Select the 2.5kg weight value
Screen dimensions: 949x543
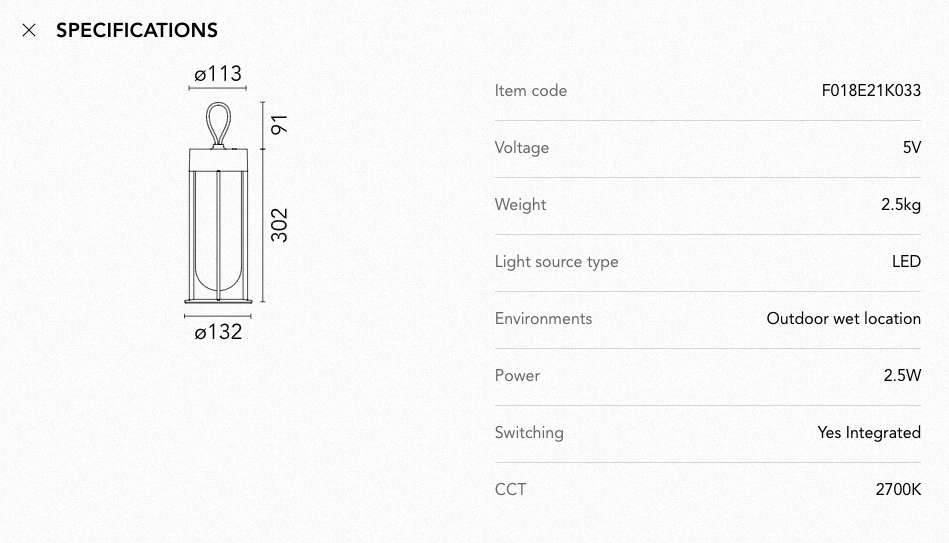pos(901,205)
